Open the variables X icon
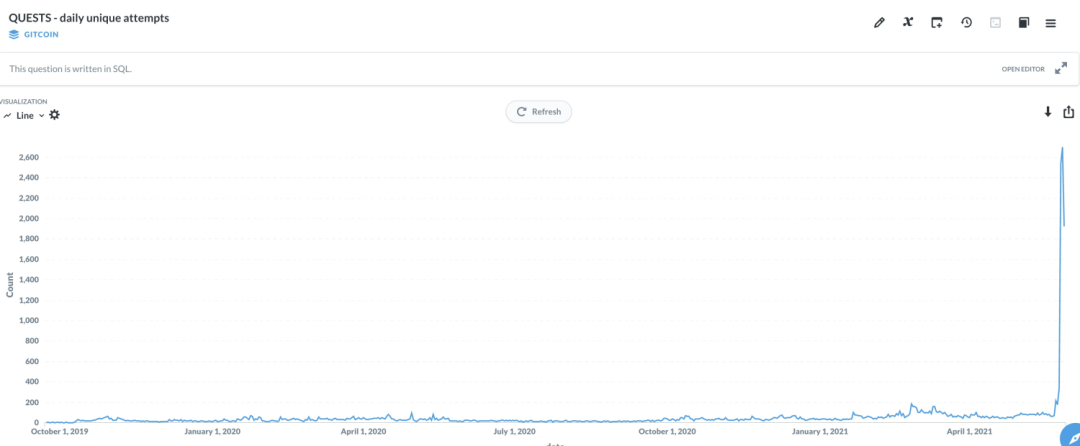 coord(908,22)
